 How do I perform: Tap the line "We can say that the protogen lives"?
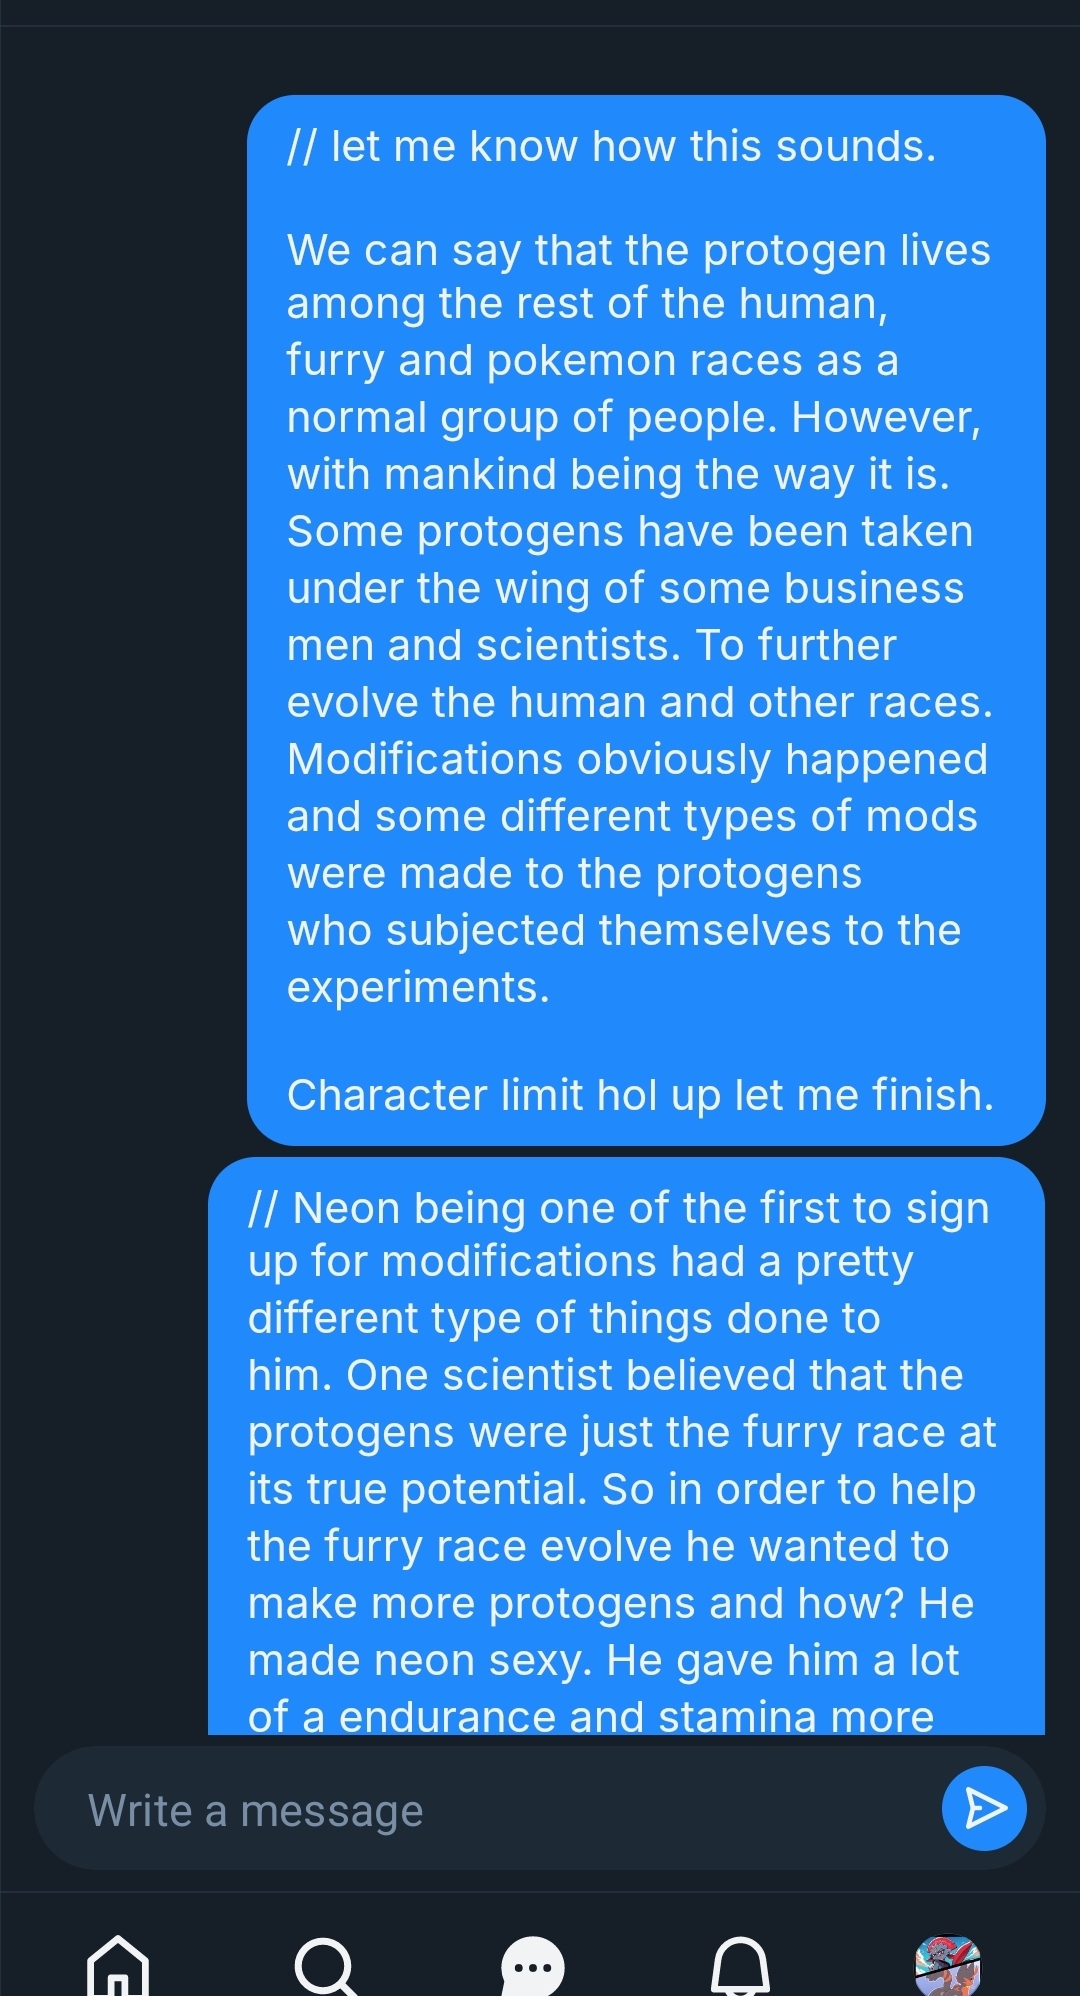[x=638, y=250]
